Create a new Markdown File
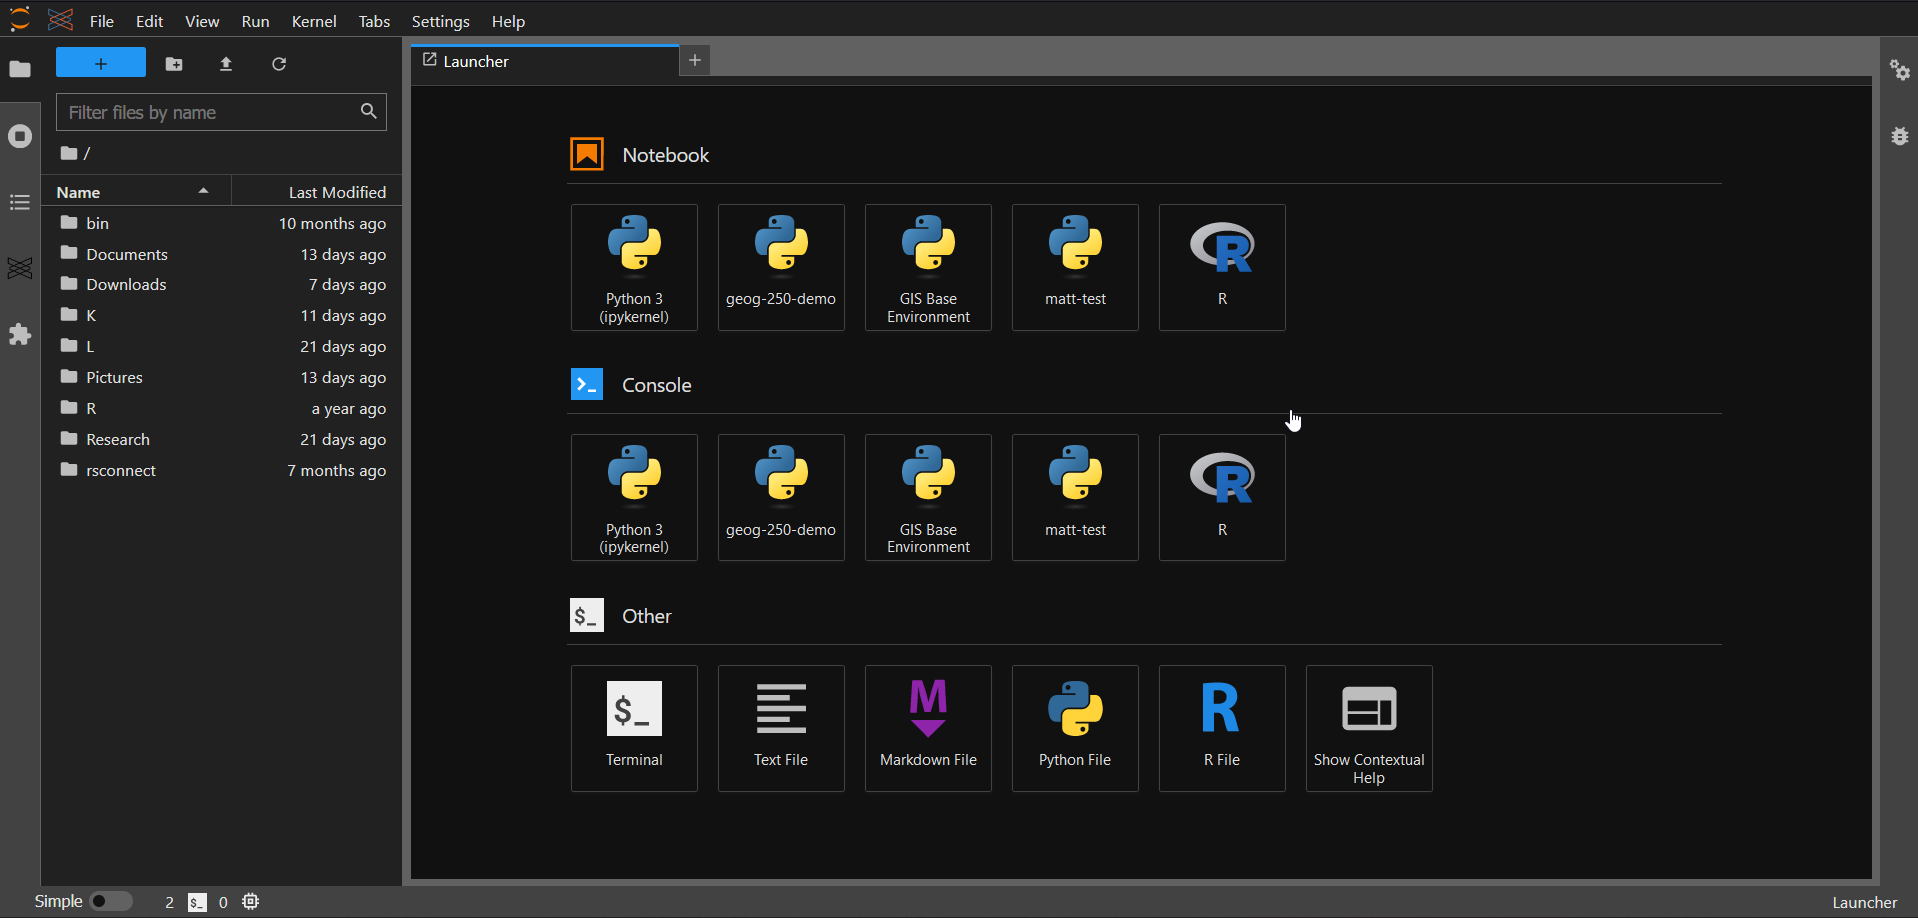 928,728
